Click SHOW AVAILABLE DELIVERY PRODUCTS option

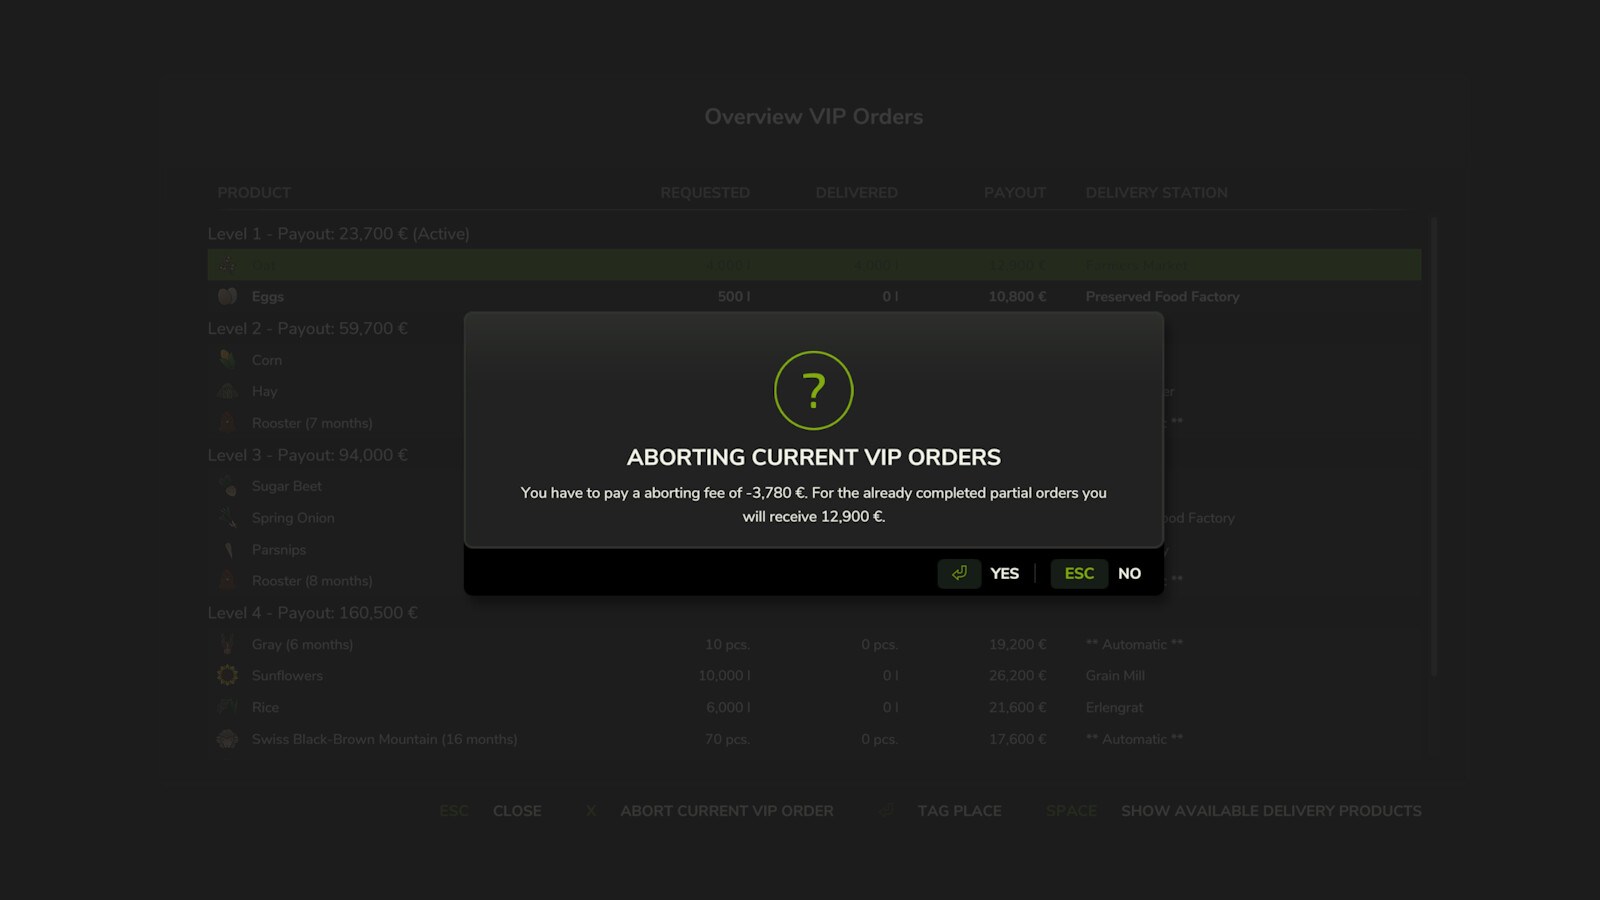pos(1271,811)
